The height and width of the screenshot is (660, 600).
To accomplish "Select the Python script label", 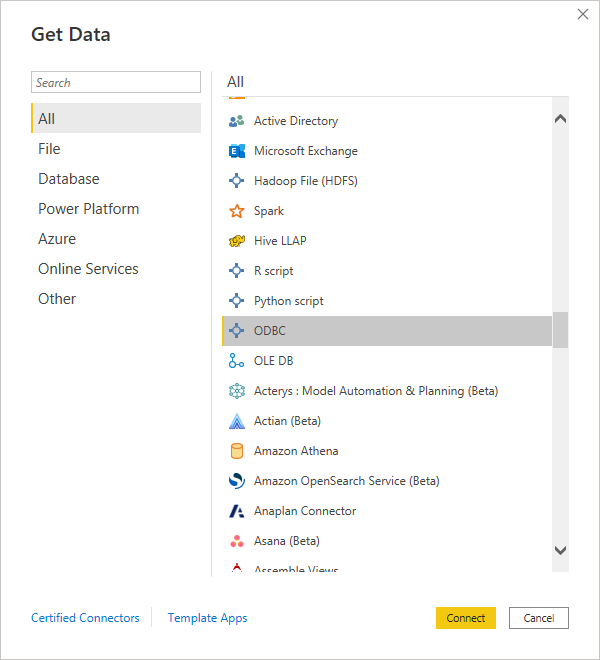I will (288, 301).
